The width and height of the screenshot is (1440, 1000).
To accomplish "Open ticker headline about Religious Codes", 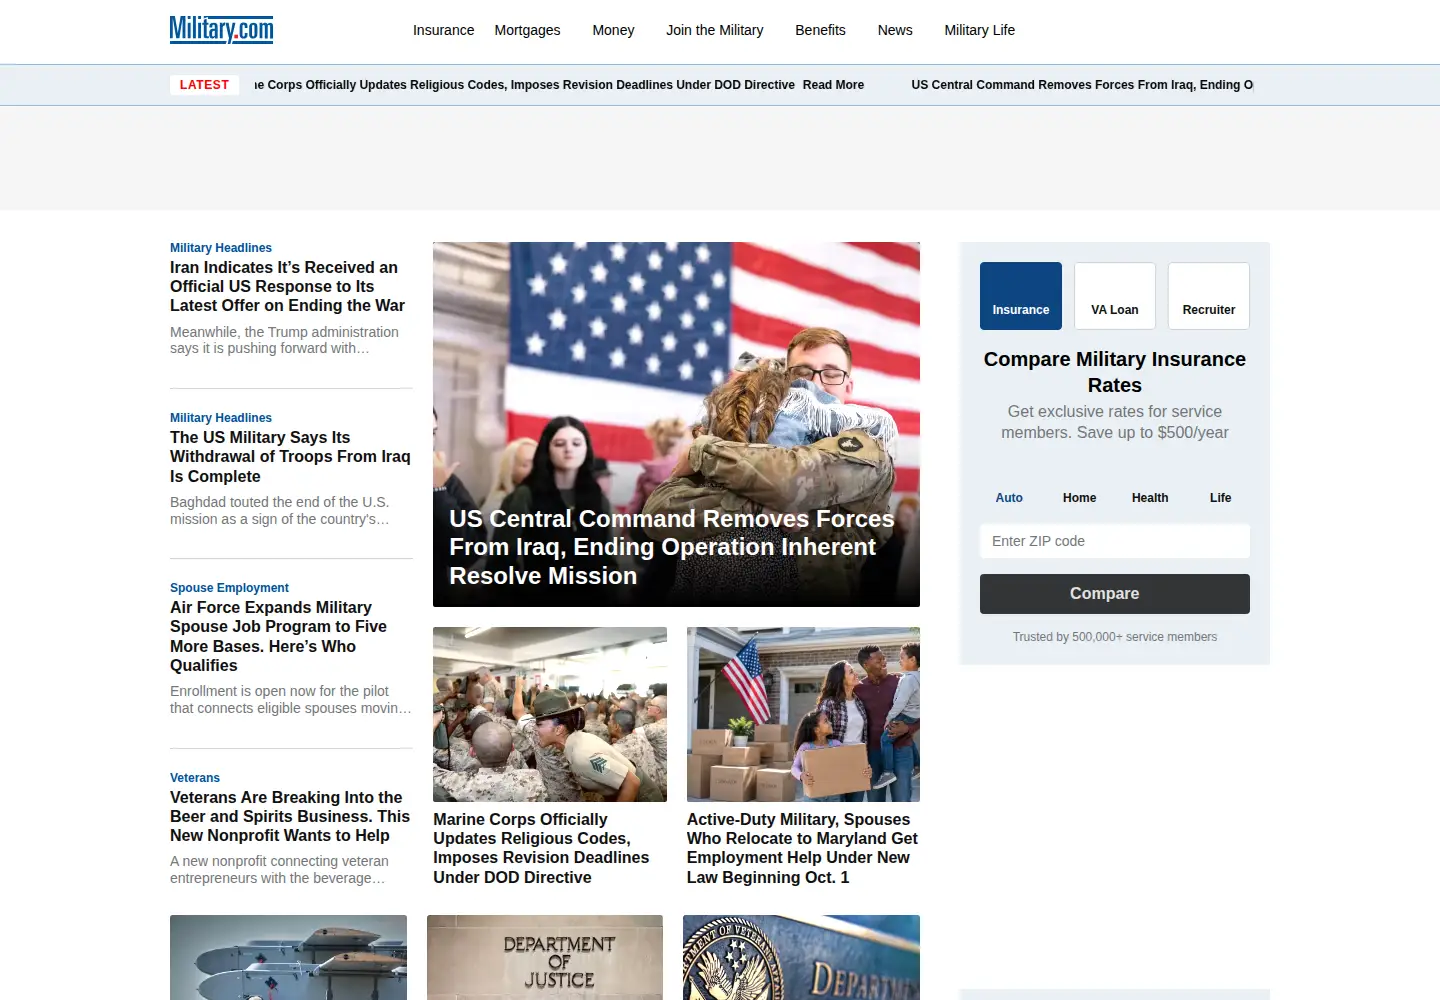I will (x=525, y=85).
